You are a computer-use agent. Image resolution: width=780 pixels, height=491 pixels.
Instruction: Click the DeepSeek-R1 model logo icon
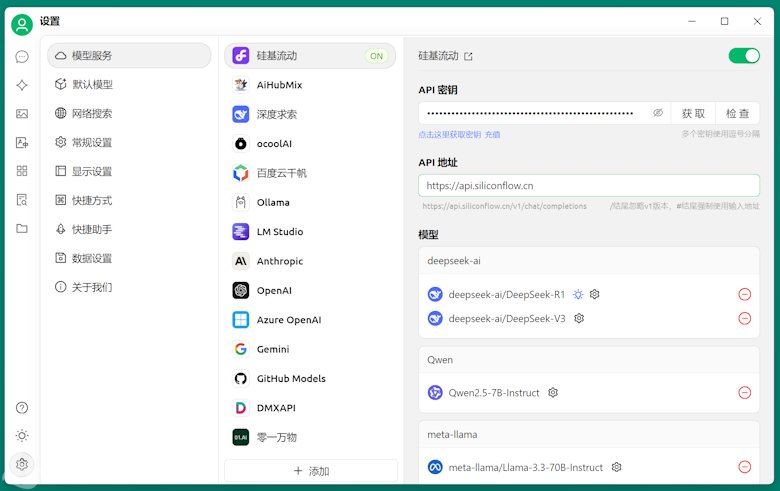435,295
